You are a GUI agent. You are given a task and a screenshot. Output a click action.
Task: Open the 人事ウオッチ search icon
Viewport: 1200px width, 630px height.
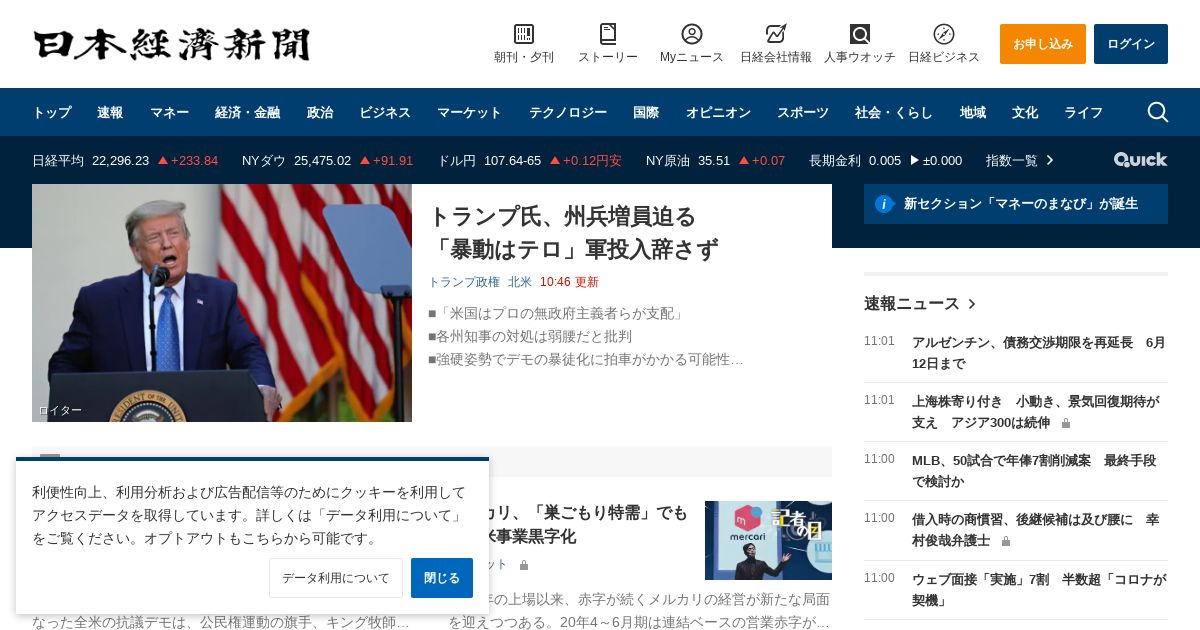coord(860,34)
